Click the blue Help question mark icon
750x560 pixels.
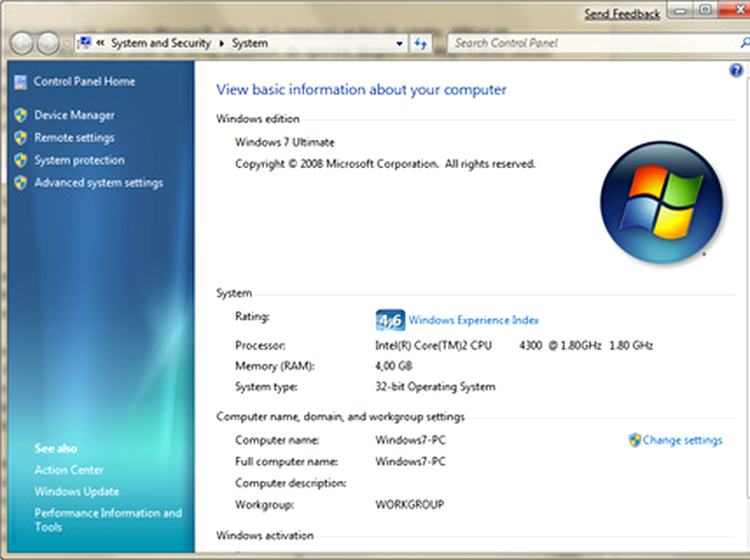[x=736, y=70]
